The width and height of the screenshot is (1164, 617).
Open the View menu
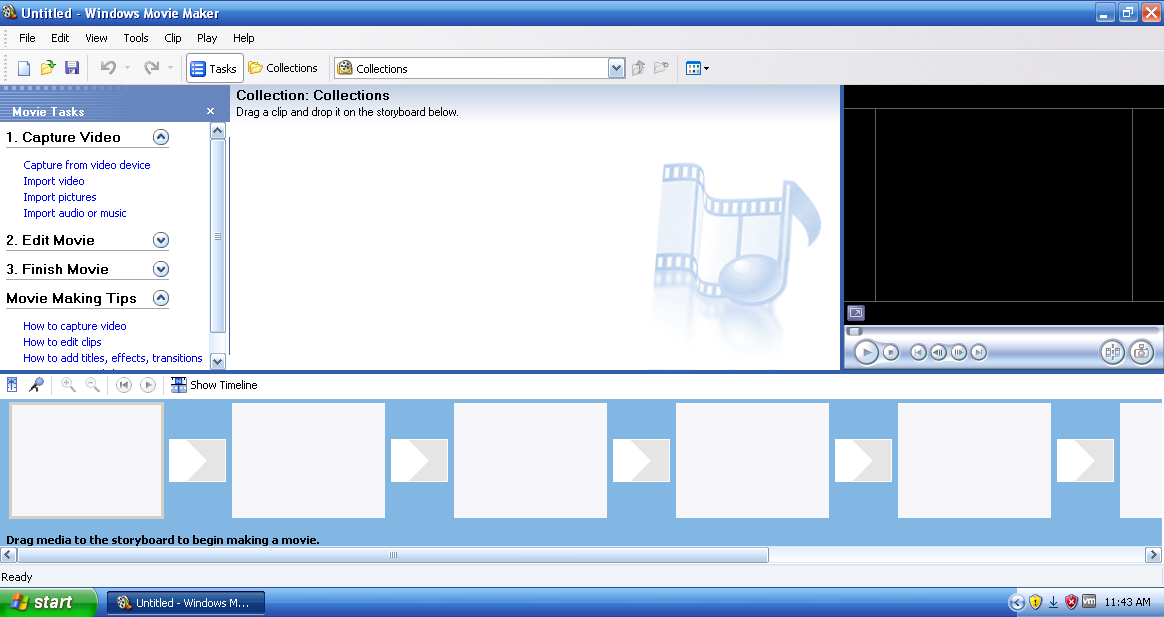97,38
